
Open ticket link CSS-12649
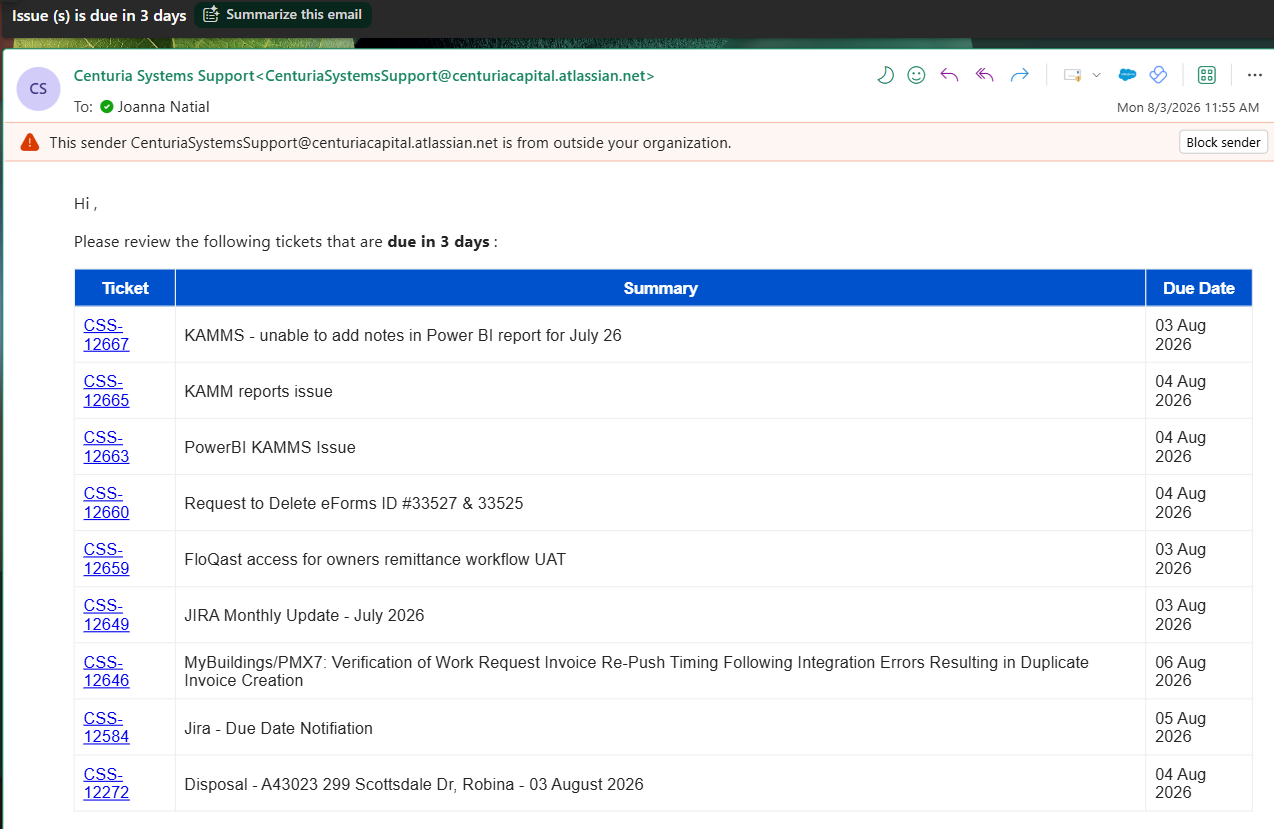[x=106, y=615]
